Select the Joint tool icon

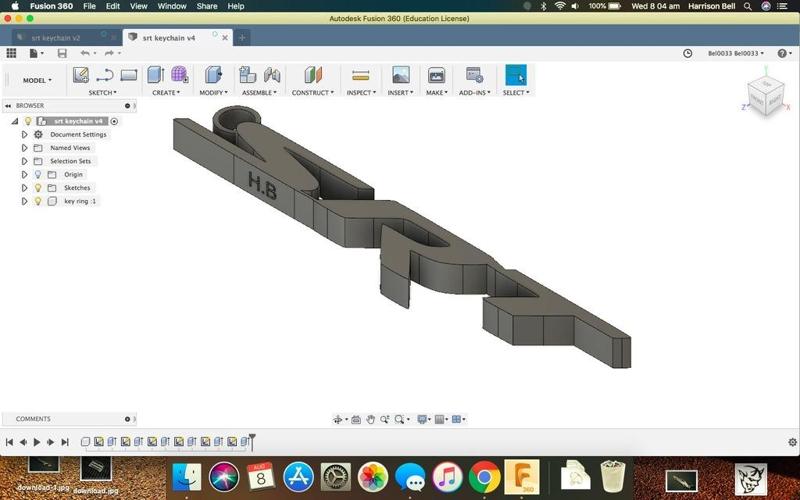272,76
